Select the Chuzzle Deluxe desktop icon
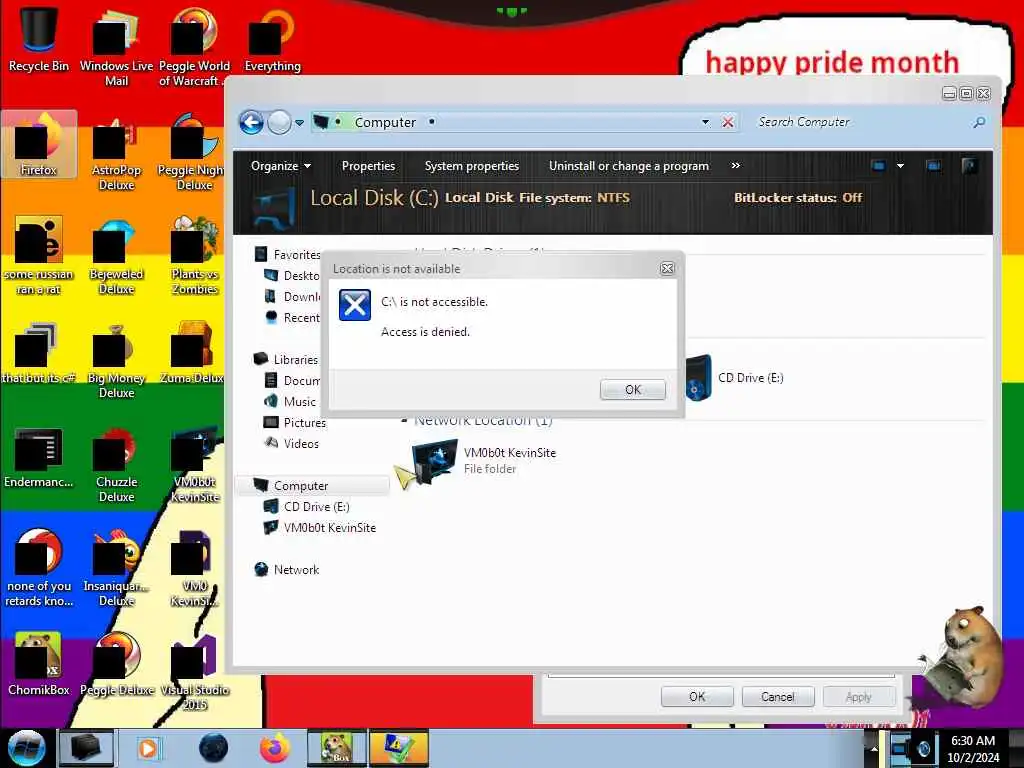 pos(116,464)
